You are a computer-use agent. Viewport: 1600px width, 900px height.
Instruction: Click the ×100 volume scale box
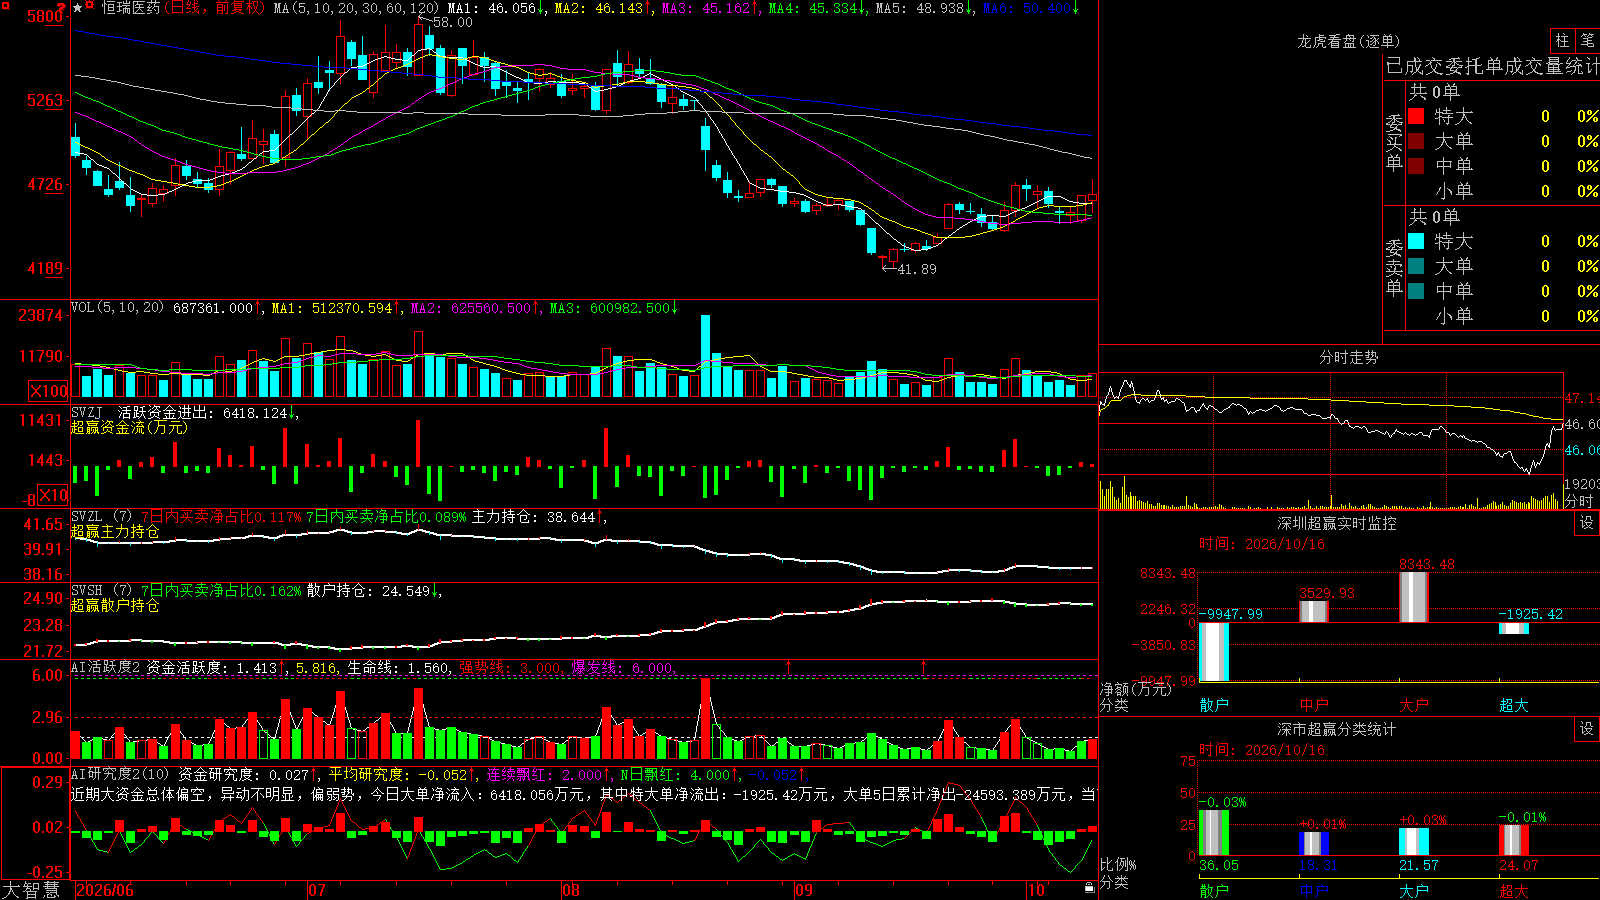pos(48,391)
